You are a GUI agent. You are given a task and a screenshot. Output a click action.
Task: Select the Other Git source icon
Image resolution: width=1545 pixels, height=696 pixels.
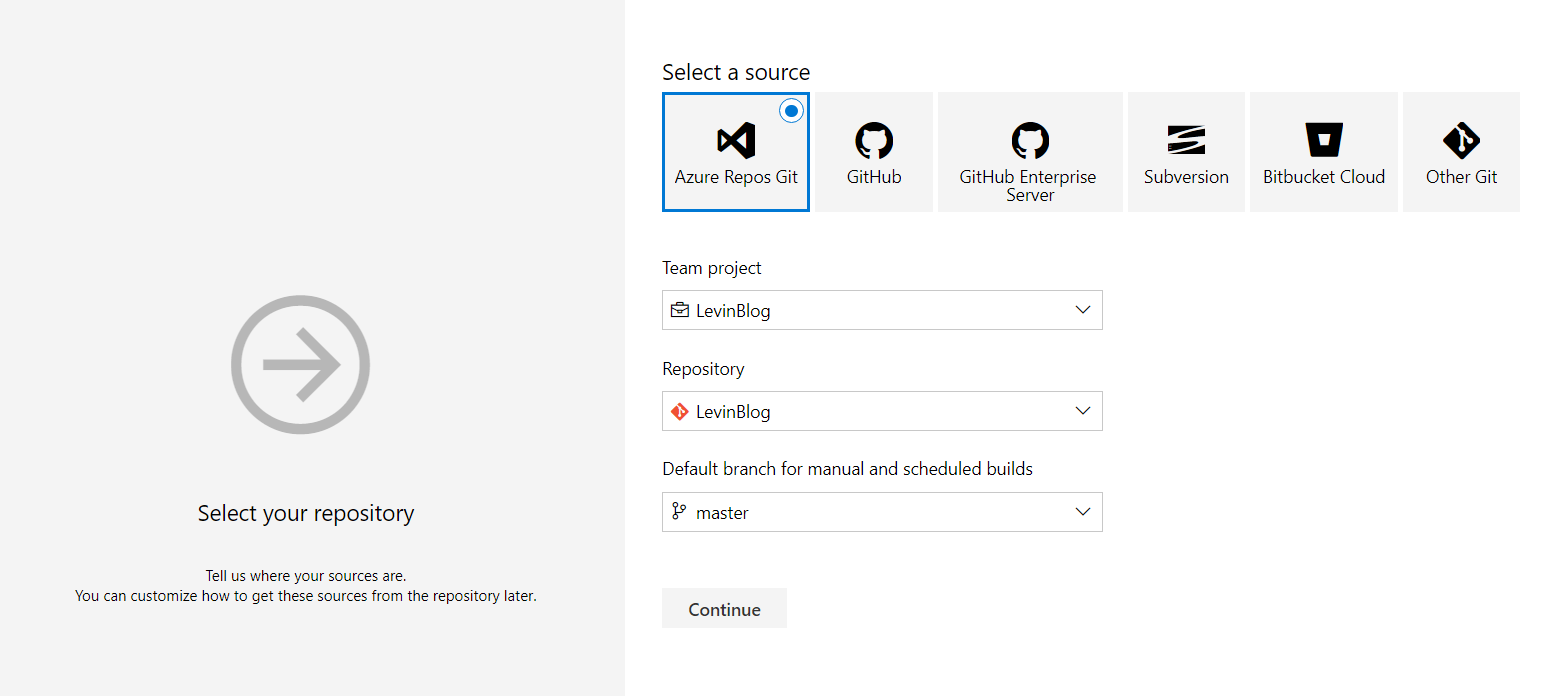click(1461, 141)
